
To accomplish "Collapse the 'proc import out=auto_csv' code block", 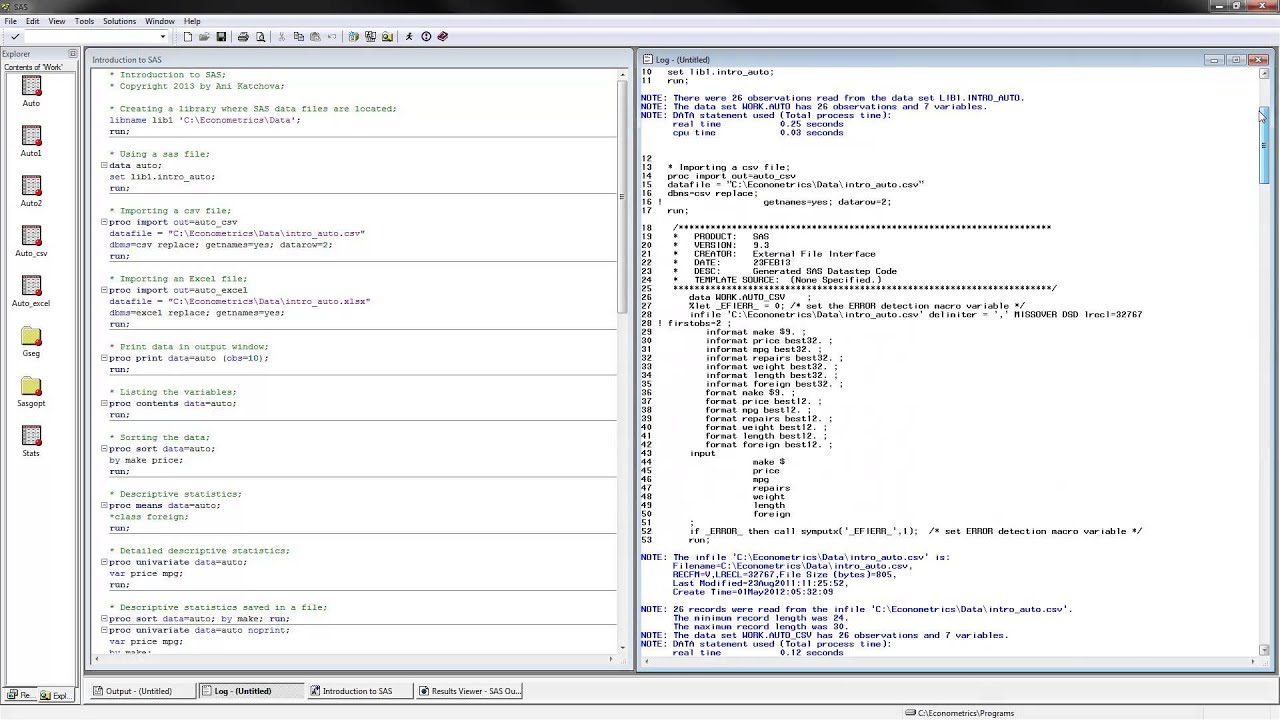I will coord(104,222).
